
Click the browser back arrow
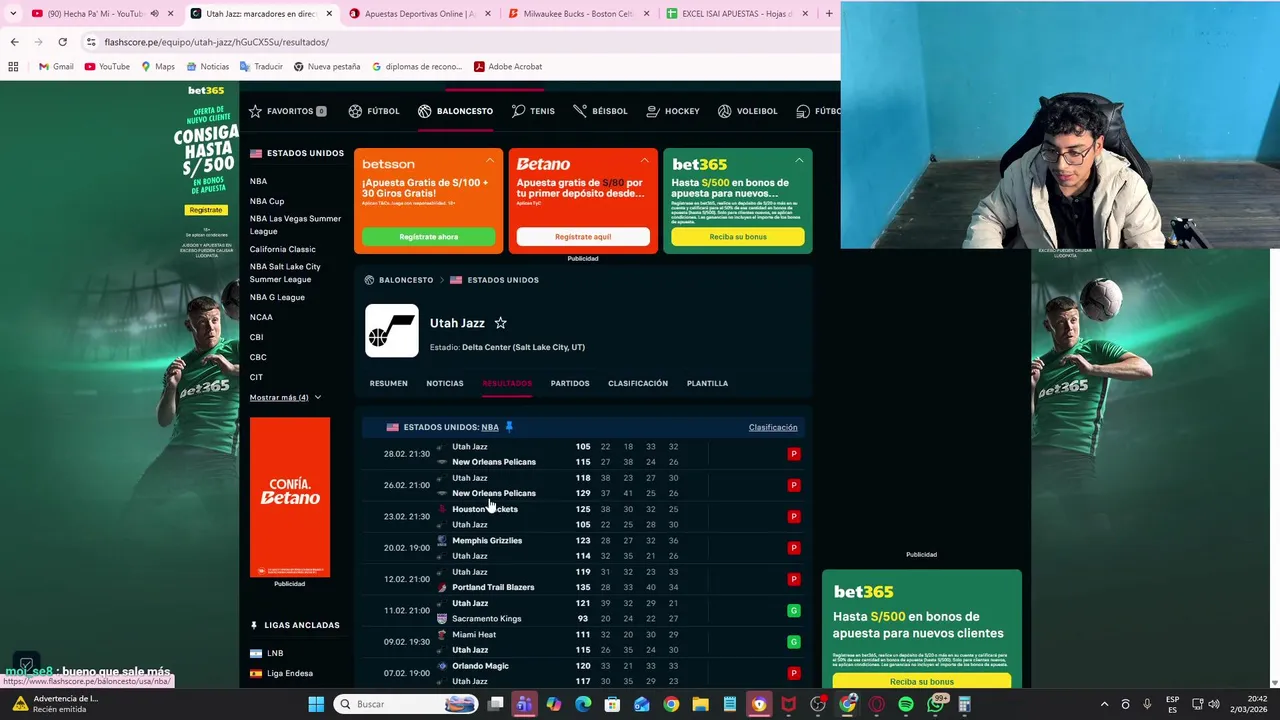click(x=14, y=42)
